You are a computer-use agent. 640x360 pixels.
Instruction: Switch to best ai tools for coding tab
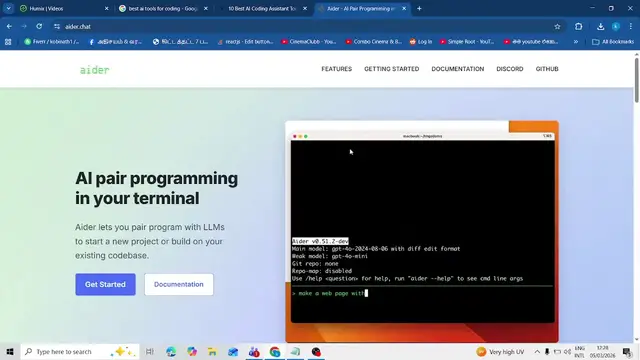tap(164, 9)
